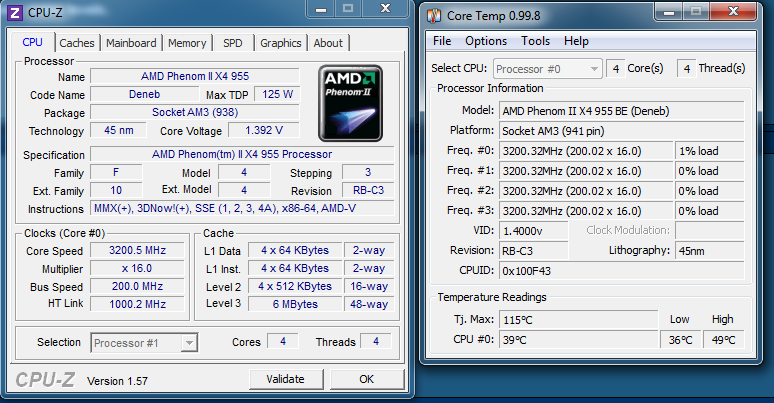
Task: Click the Validate button
Action: 286,379
